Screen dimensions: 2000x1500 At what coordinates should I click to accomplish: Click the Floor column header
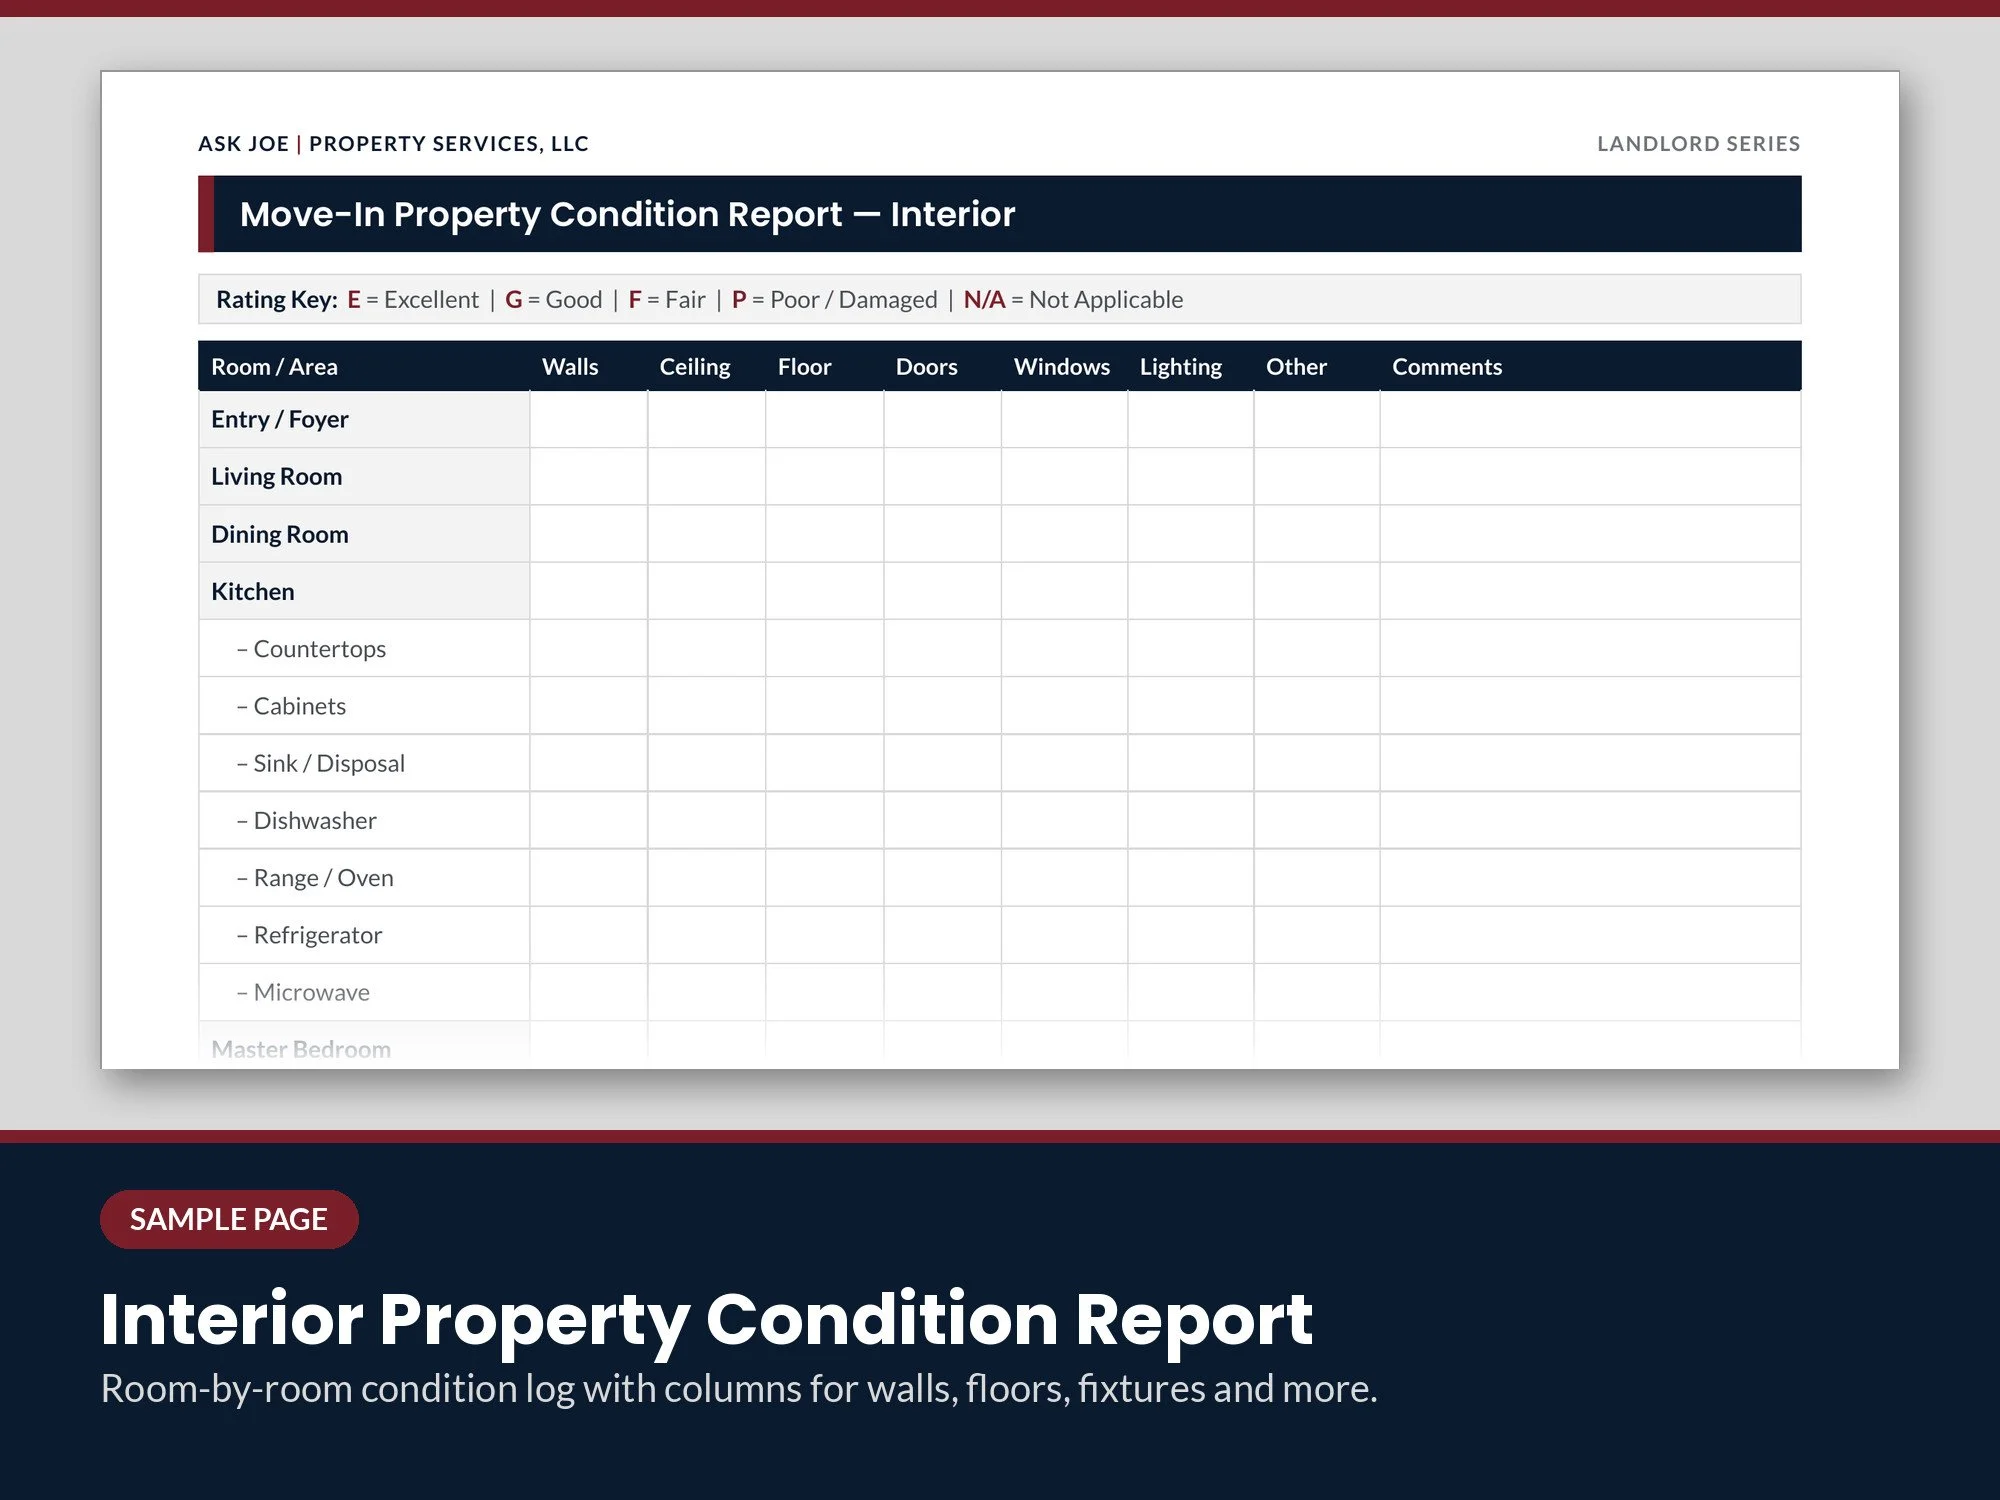coord(805,366)
